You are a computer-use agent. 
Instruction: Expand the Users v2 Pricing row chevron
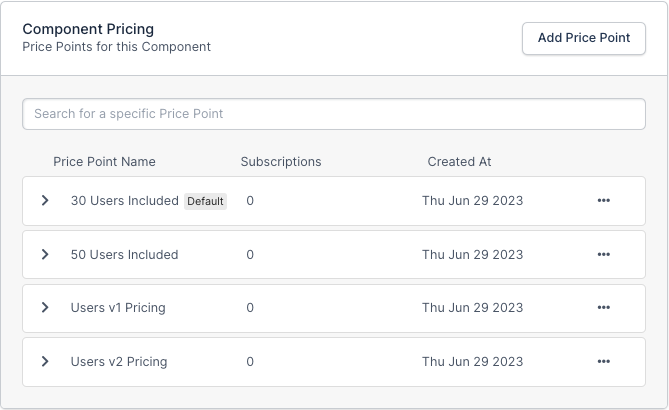(45, 362)
